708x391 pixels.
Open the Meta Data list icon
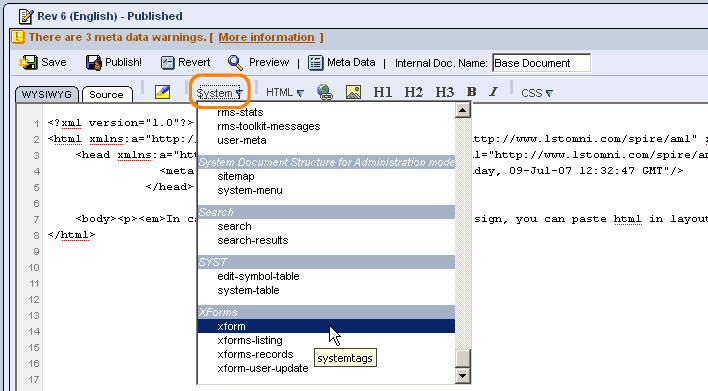tap(316, 62)
